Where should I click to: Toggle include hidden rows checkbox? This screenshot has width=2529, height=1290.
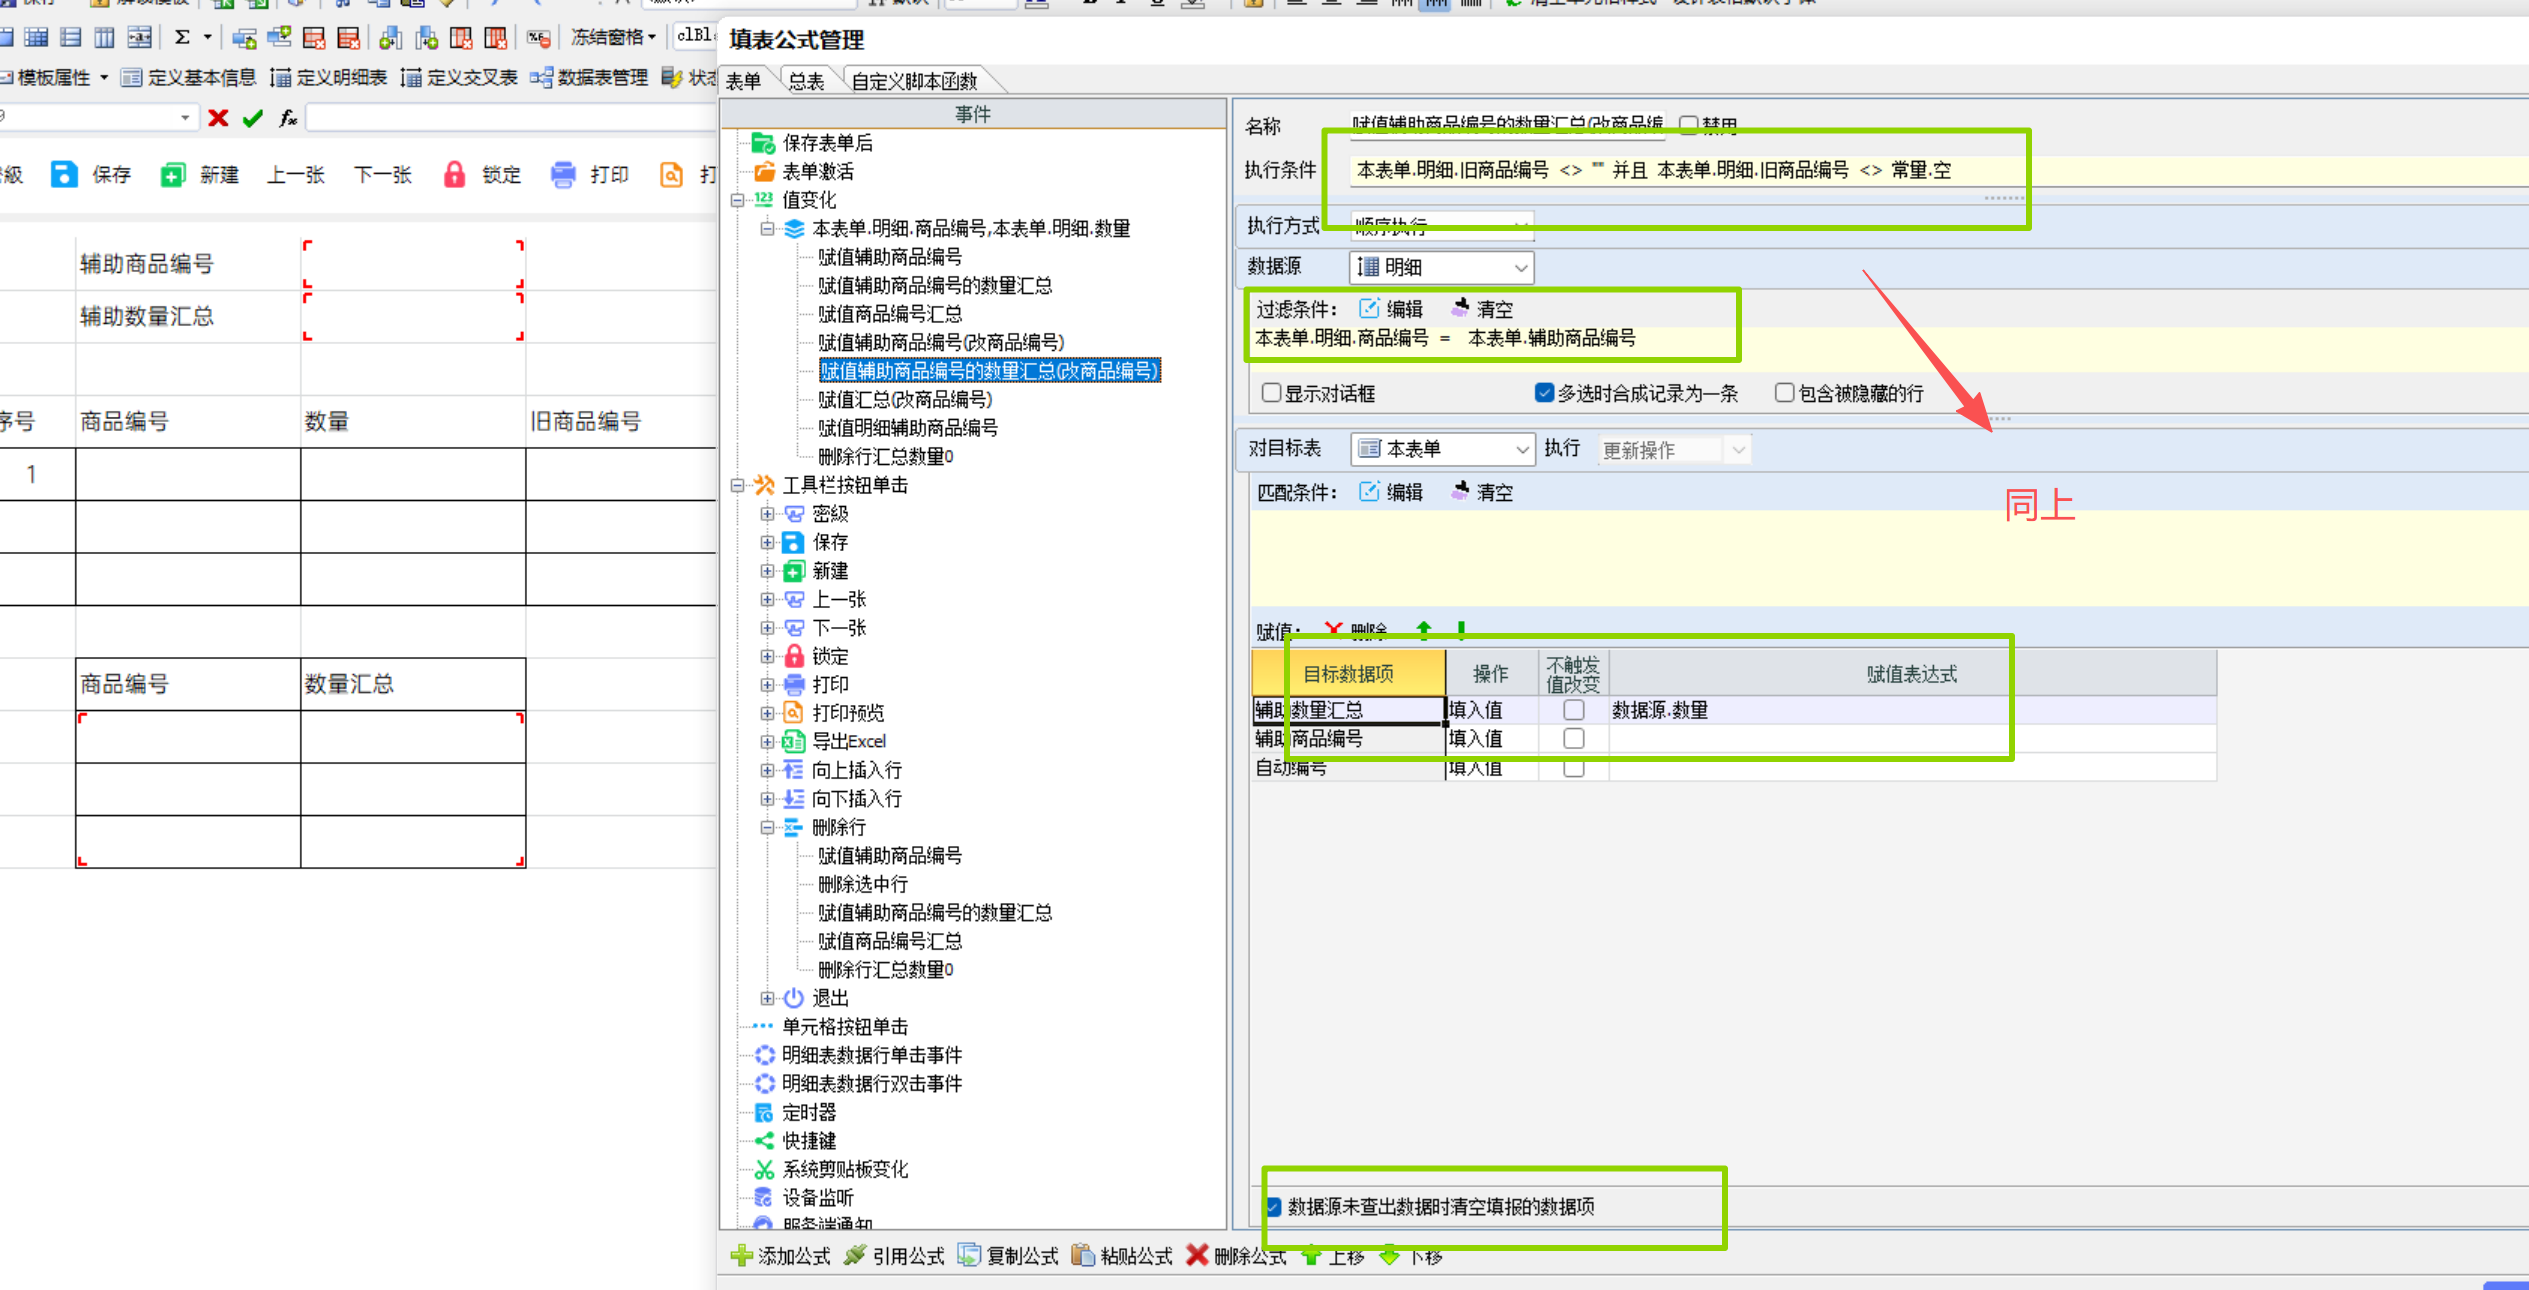(x=1784, y=393)
